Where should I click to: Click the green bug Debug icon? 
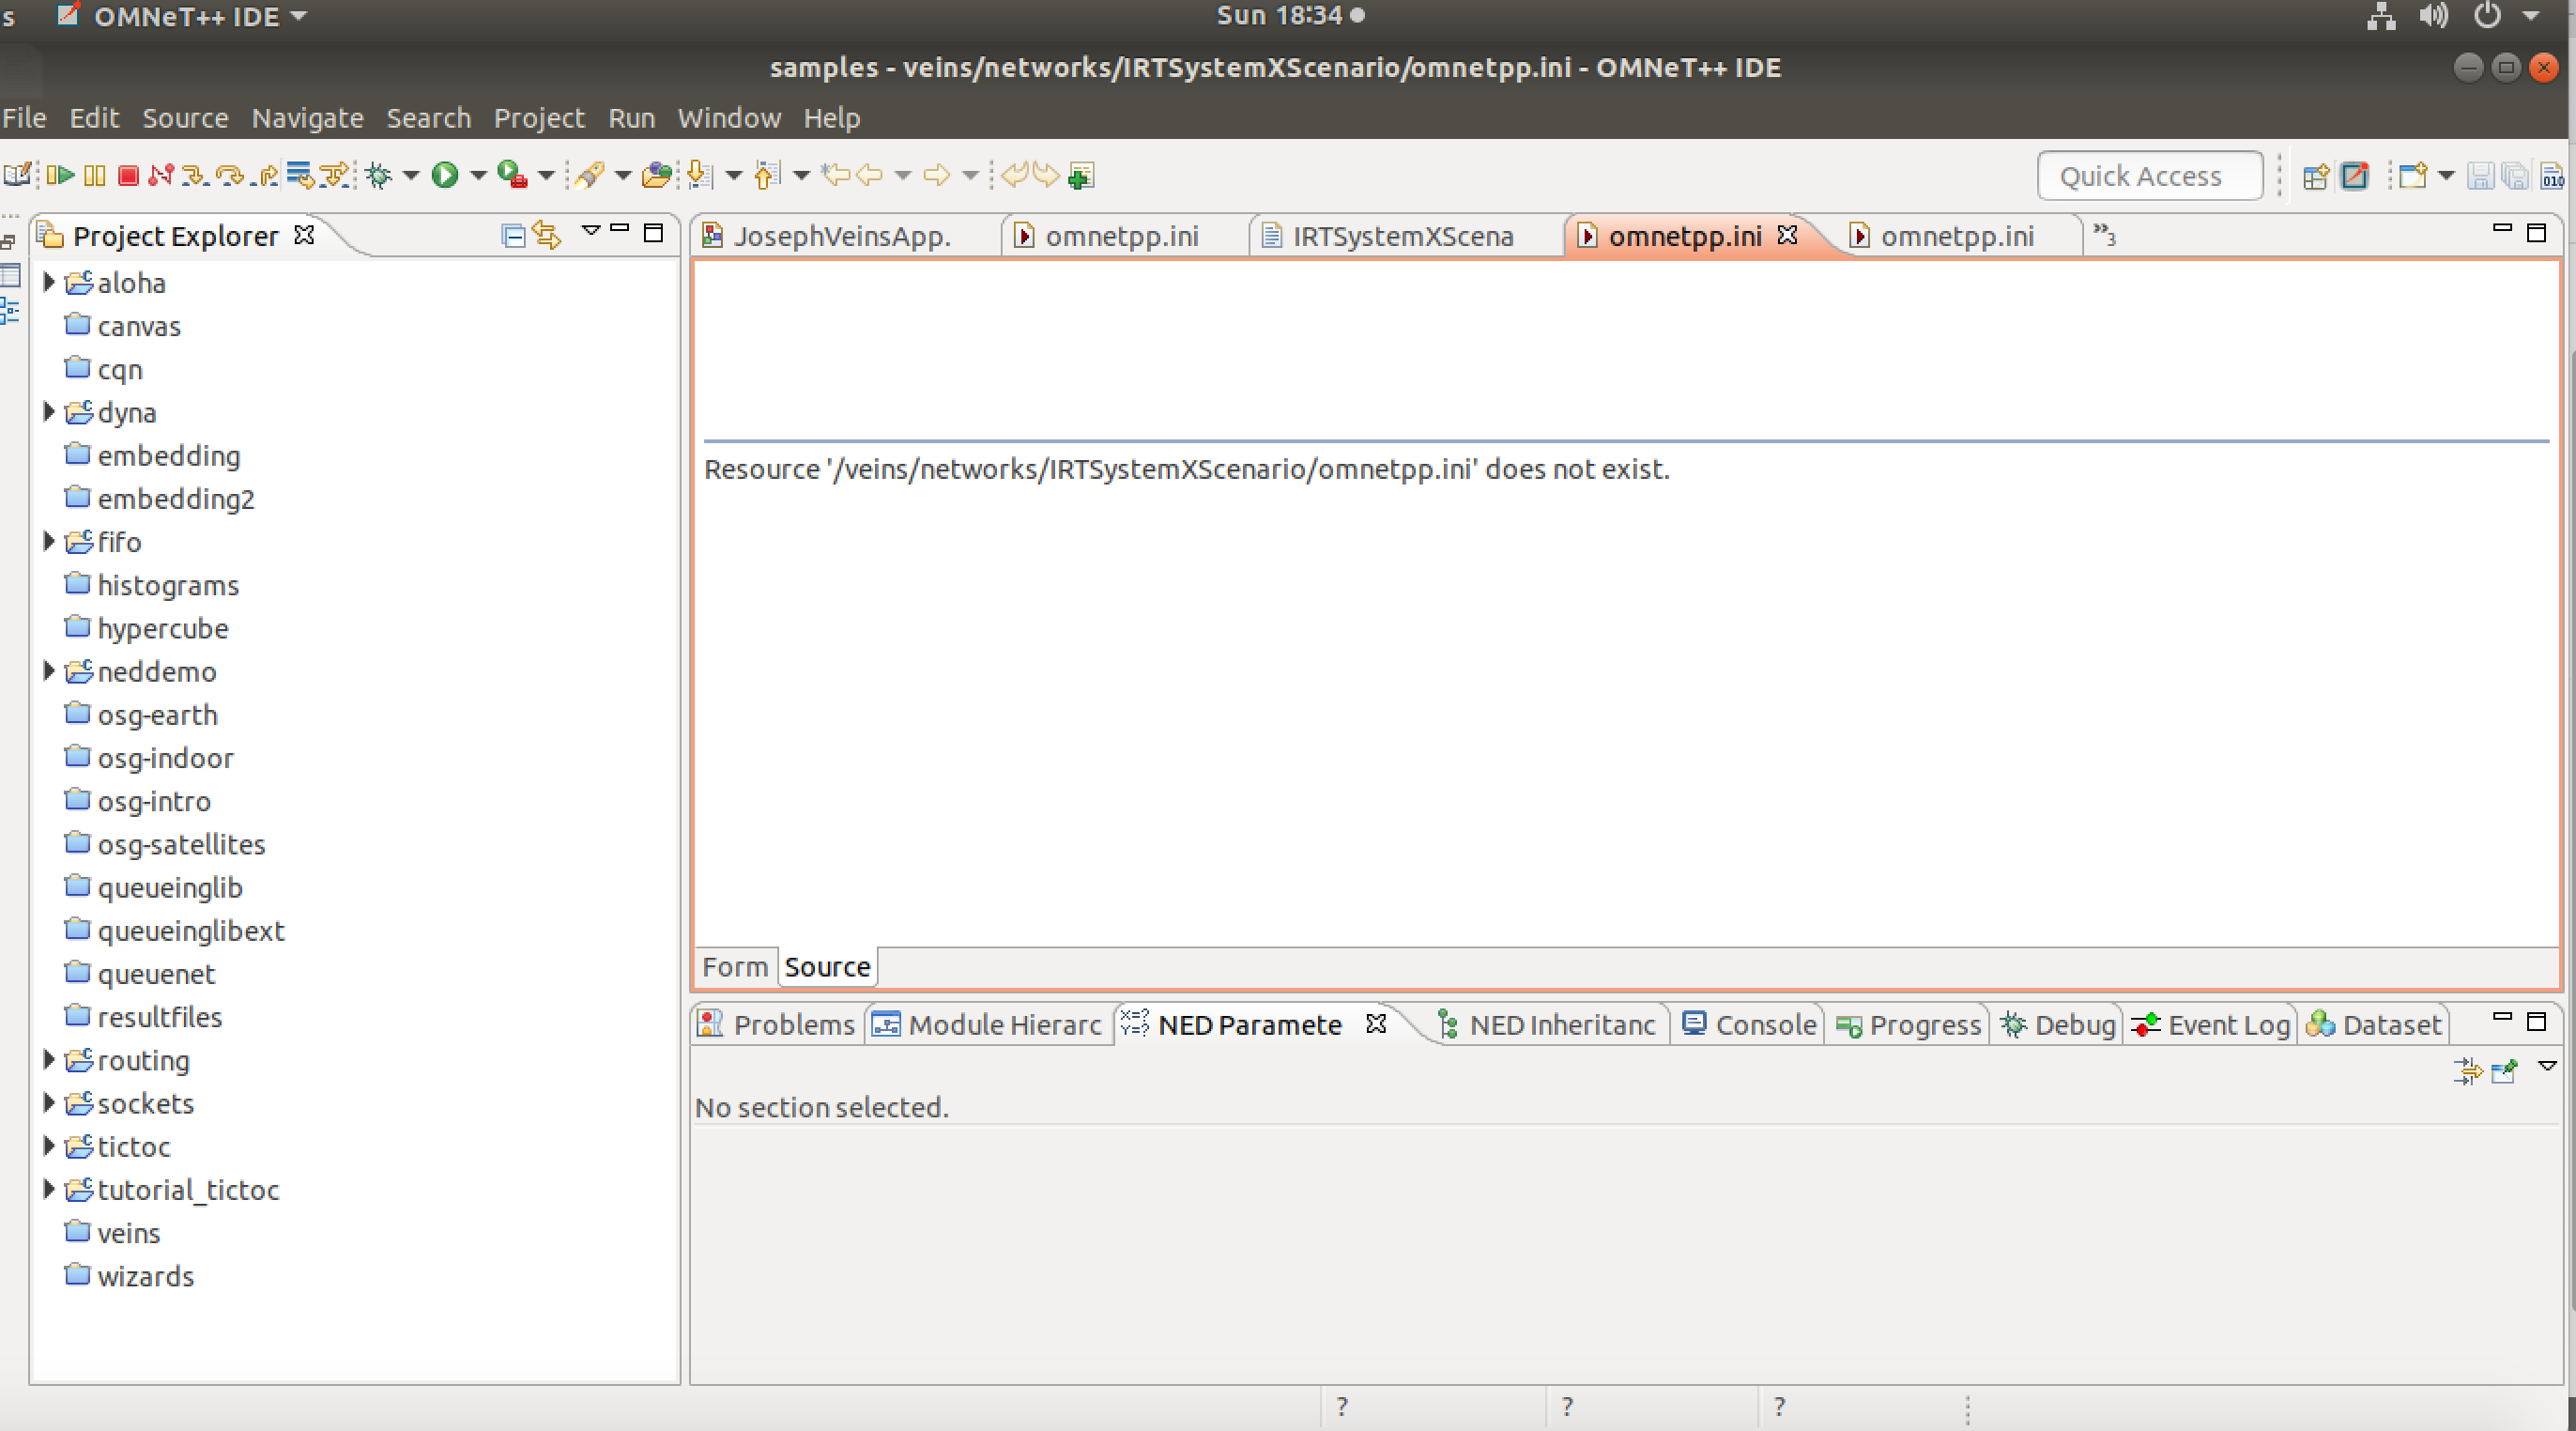(x=378, y=176)
